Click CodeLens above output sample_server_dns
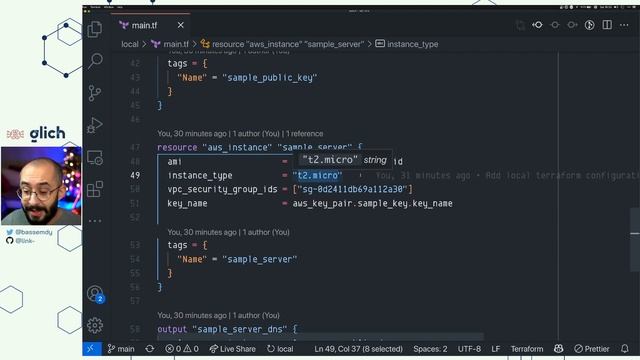The image size is (640, 360). [x=218, y=315]
